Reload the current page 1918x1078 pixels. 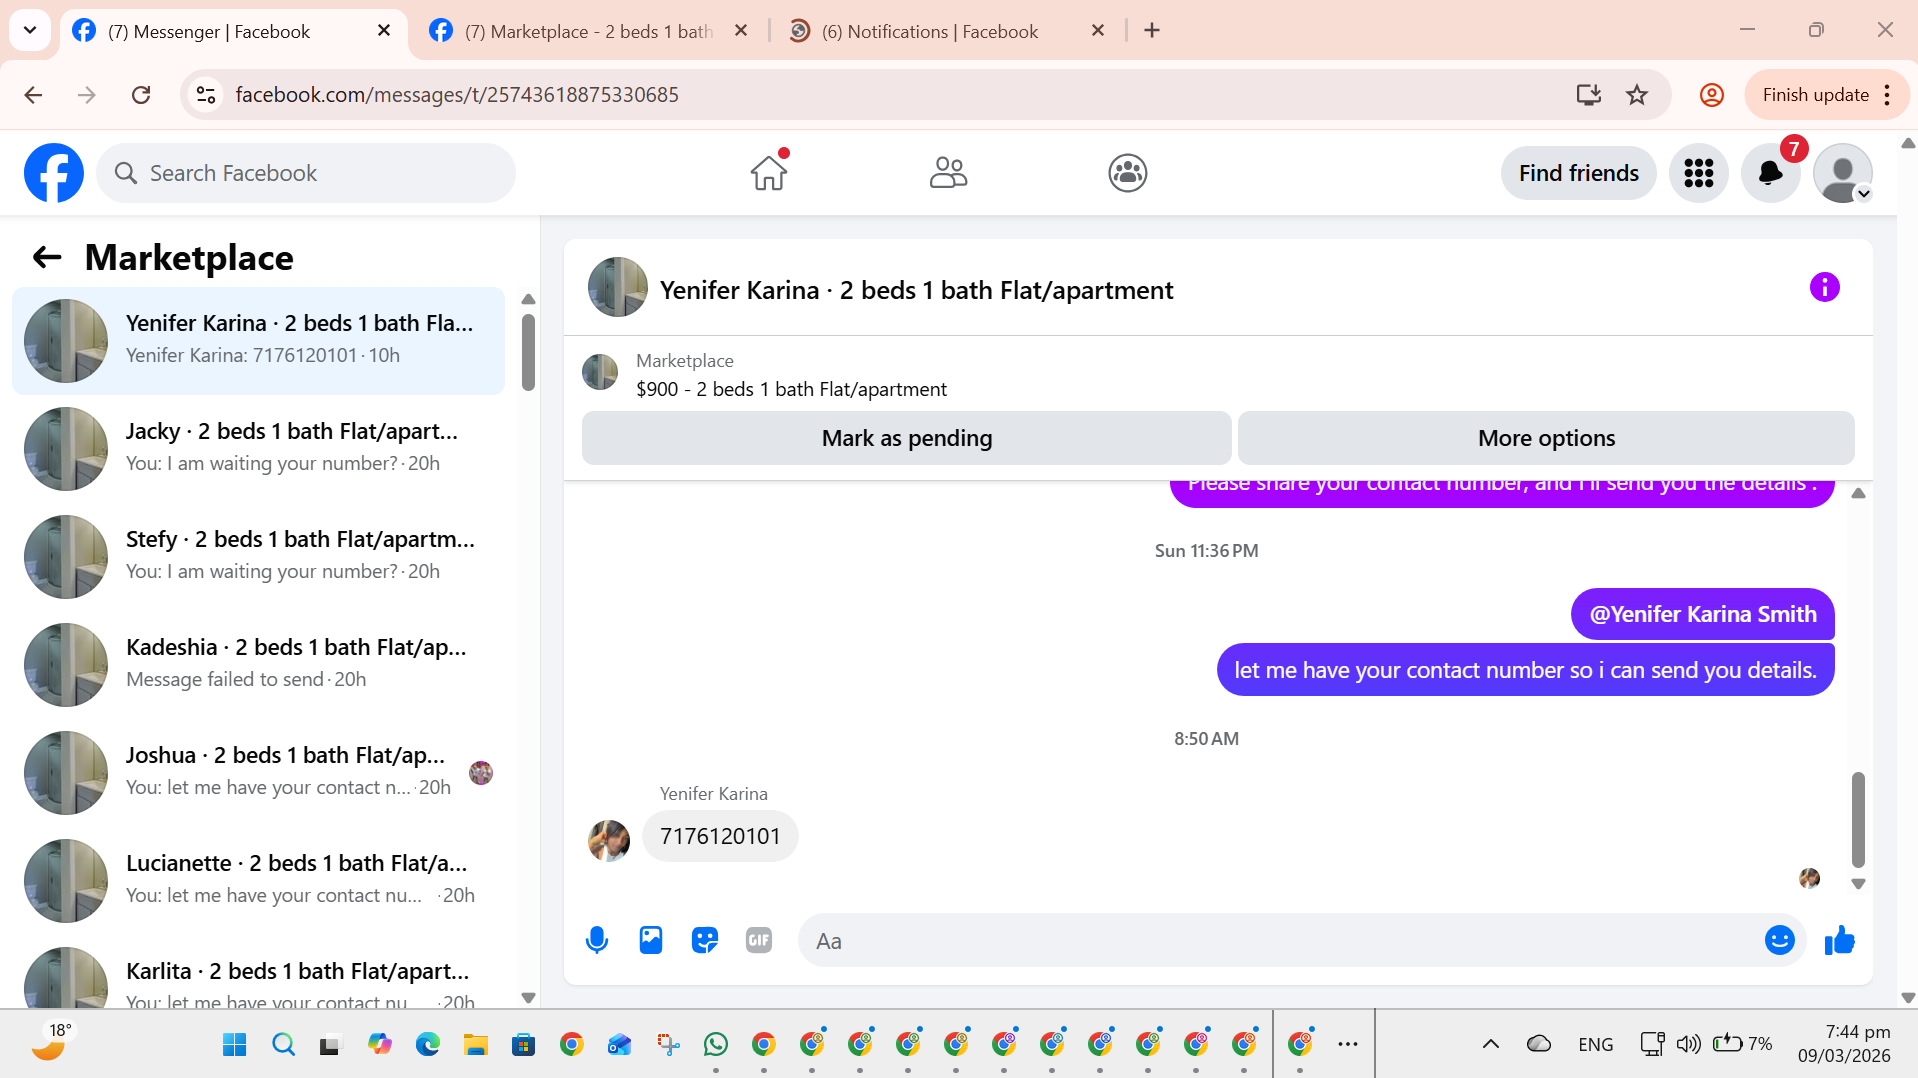(141, 95)
